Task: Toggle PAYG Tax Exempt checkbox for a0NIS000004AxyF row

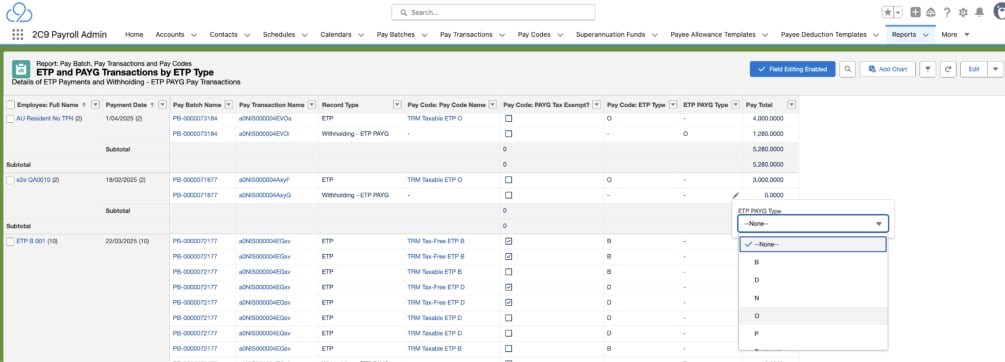Action: point(508,180)
